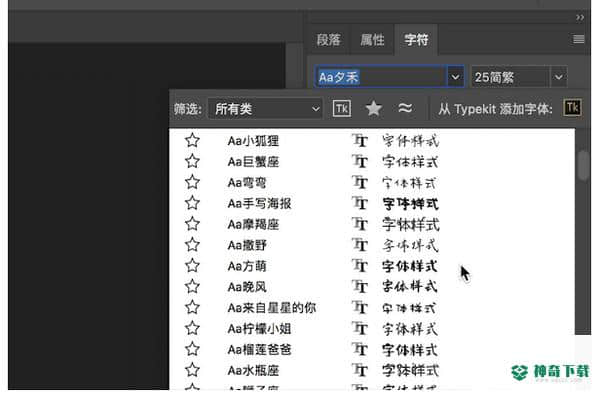Click TrueType icon beside Aa手写海报
600x394 pixels.
point(360,203)
